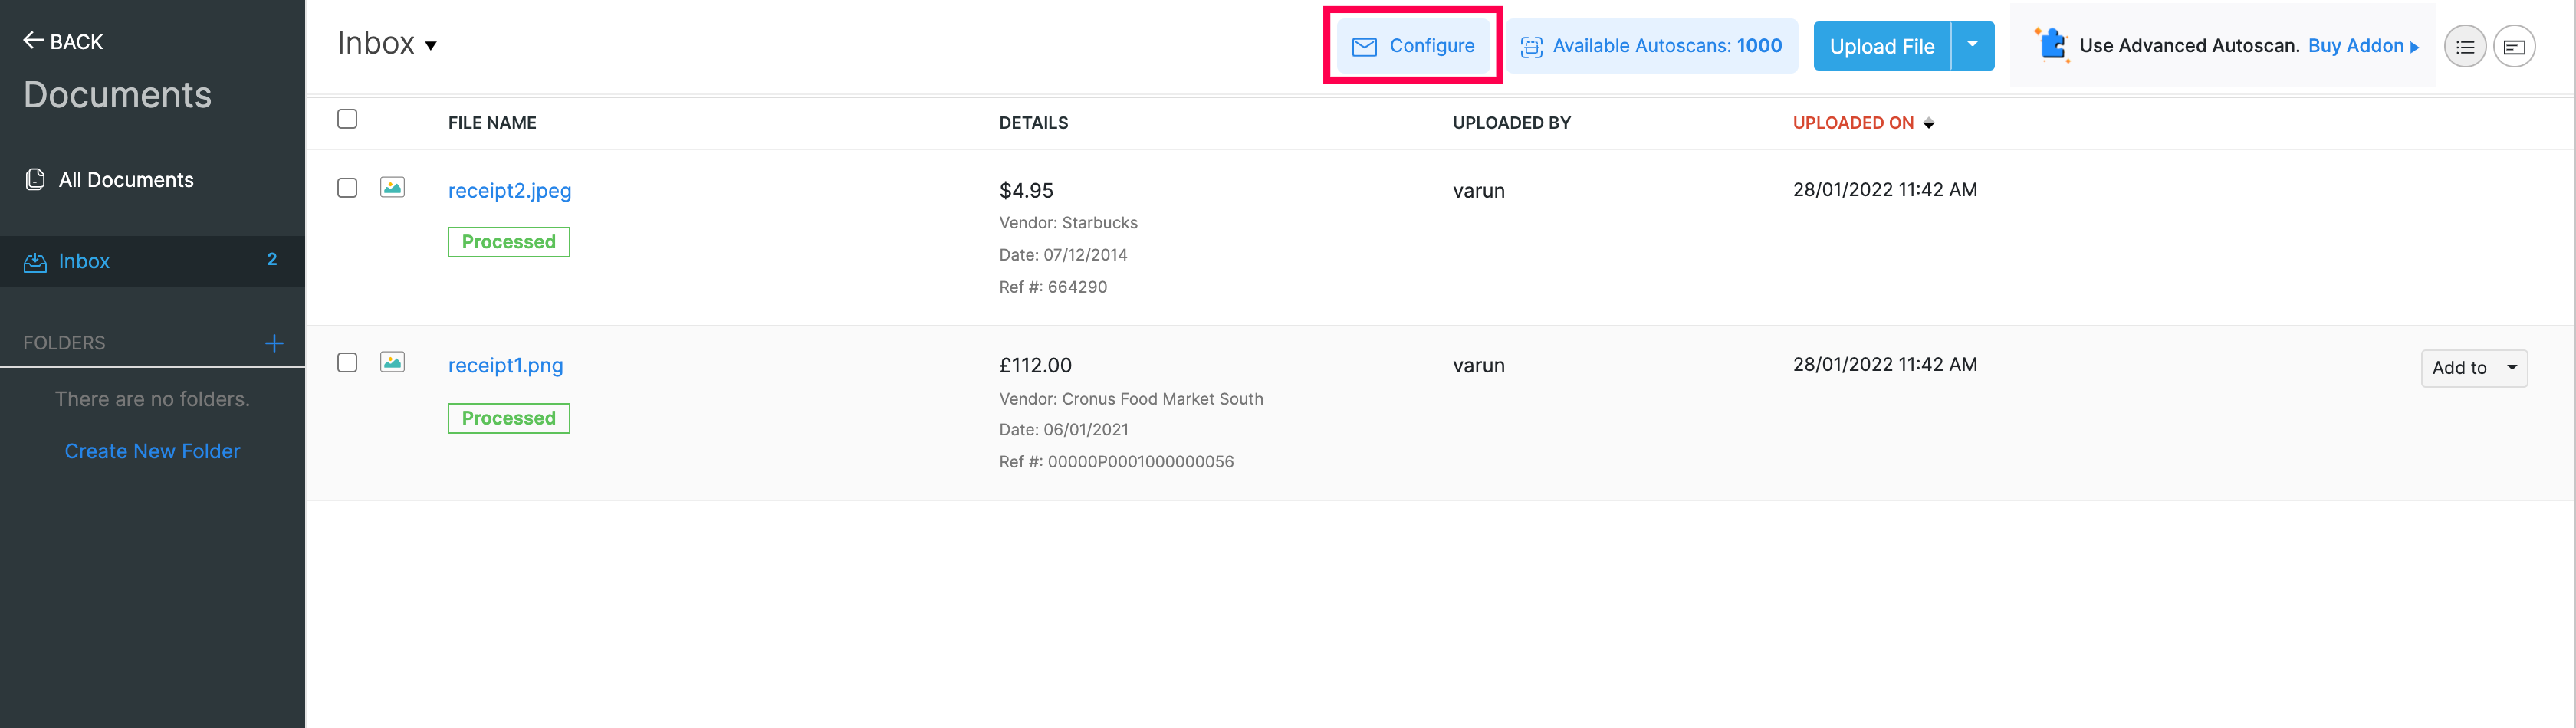Click the receipt1.png image file icon

coord(392,363)
